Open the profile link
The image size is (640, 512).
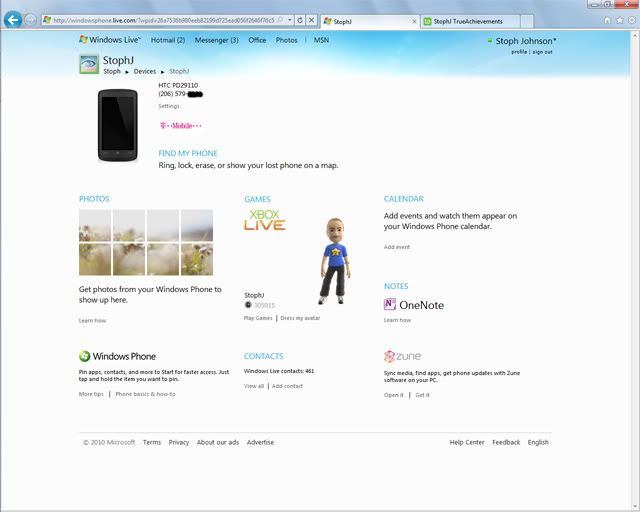[x=519, y=52]
